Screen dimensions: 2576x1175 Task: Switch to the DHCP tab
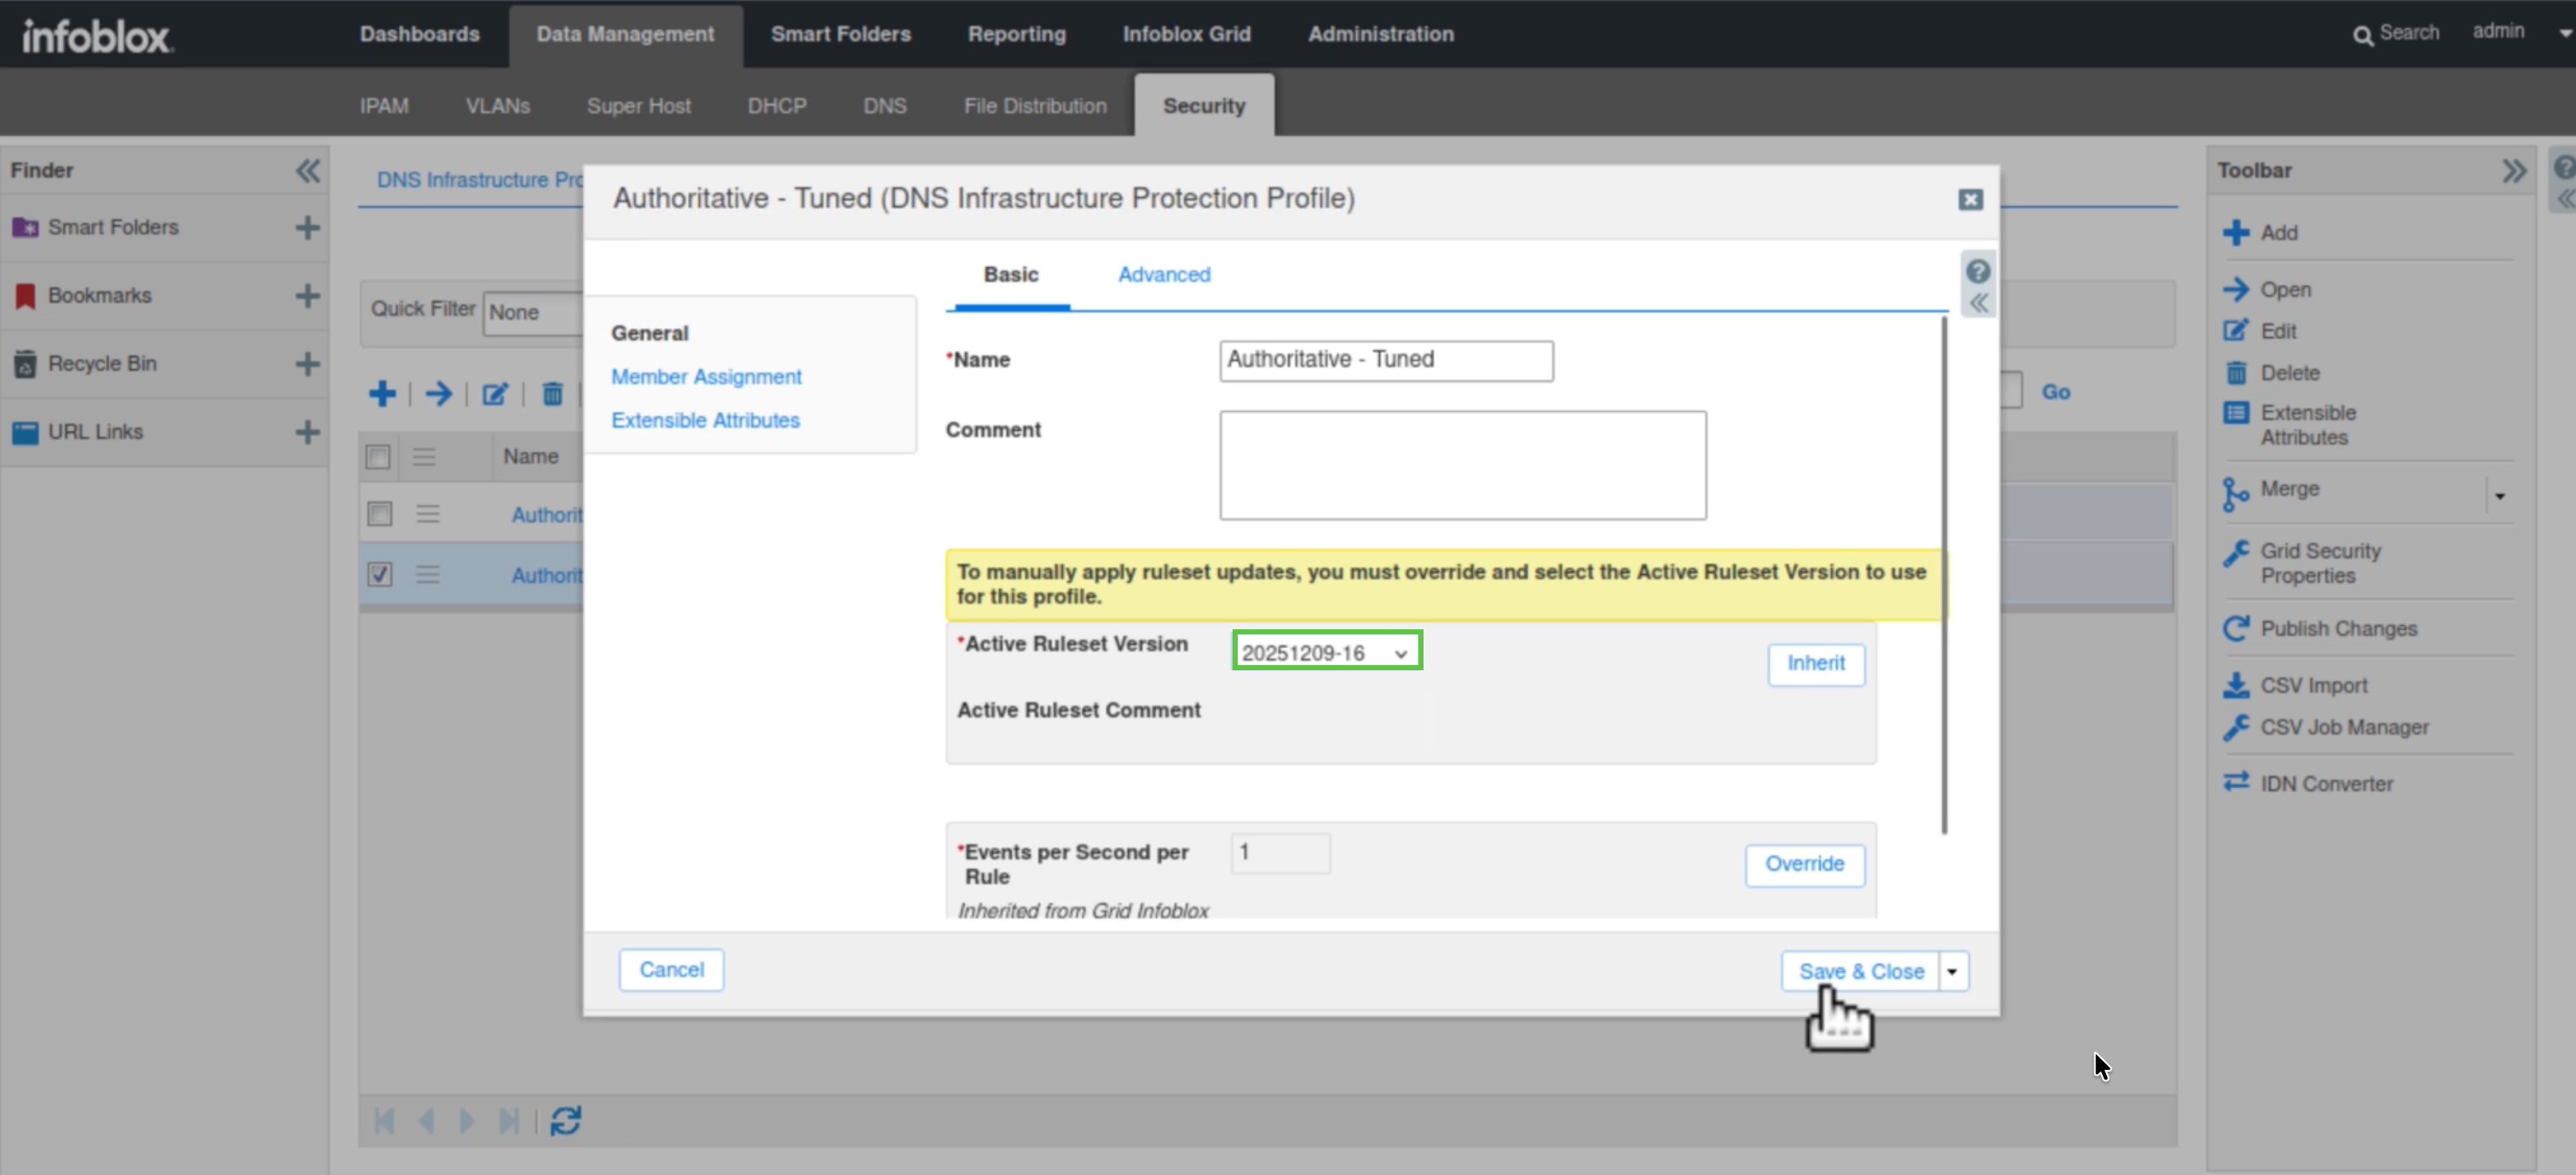tap(777, 106)
